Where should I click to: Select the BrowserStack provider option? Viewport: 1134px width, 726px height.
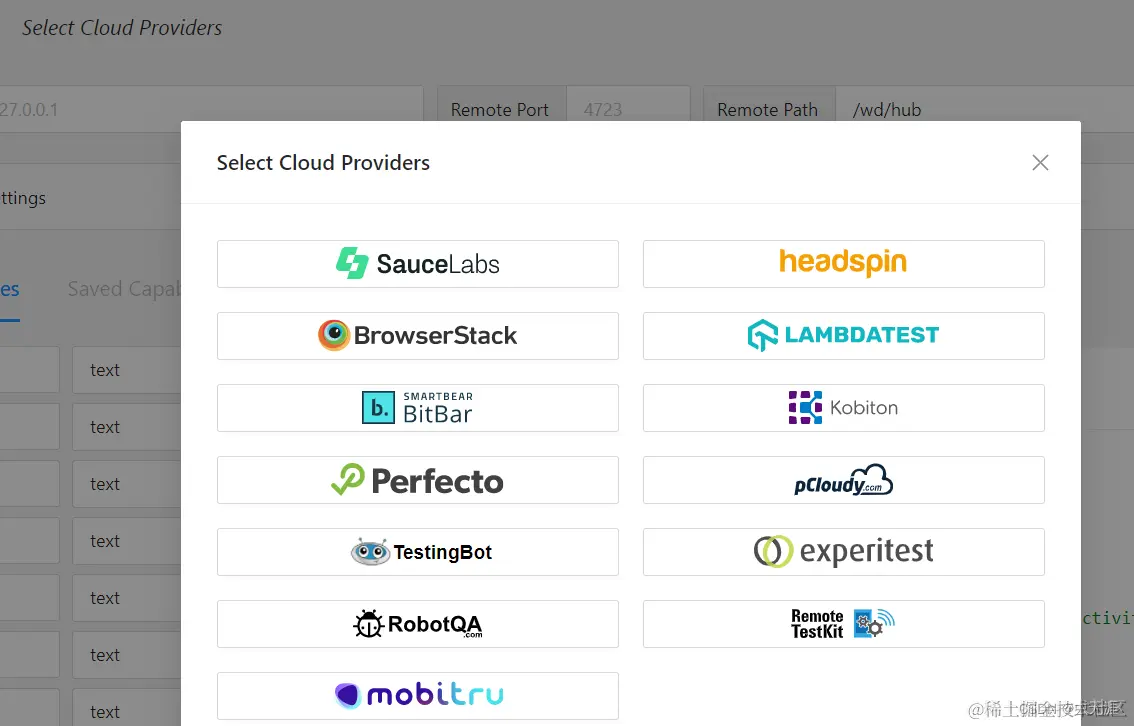pyautogui.click(x=417, y=336)
